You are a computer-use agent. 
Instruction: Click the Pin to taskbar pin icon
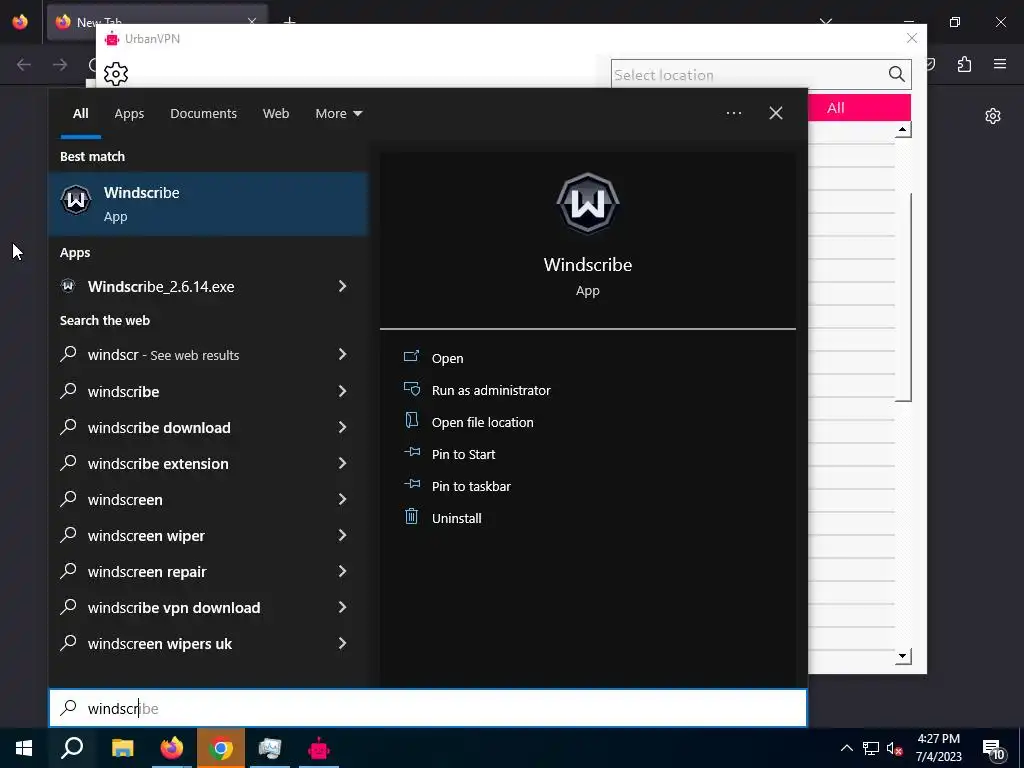(411, 484)
